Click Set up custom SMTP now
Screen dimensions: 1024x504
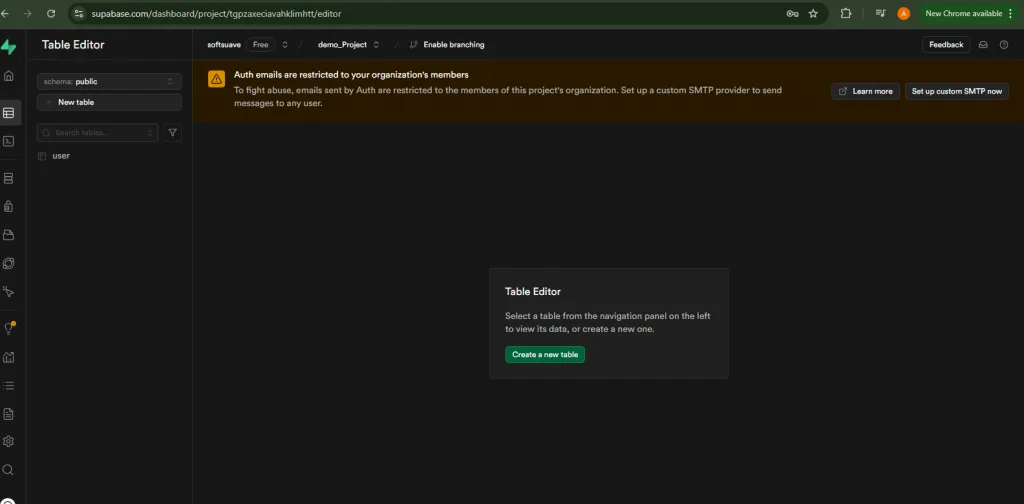957,91
